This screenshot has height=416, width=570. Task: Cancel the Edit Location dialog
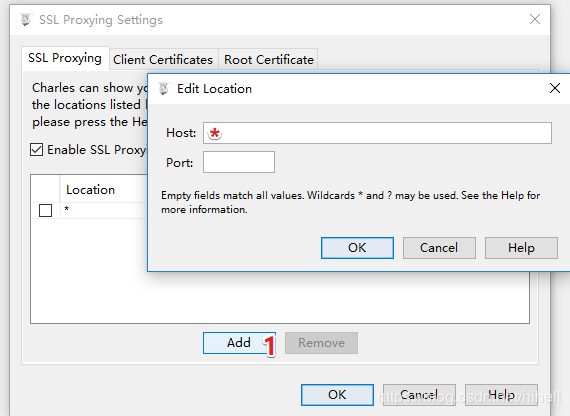pos(439,248)
